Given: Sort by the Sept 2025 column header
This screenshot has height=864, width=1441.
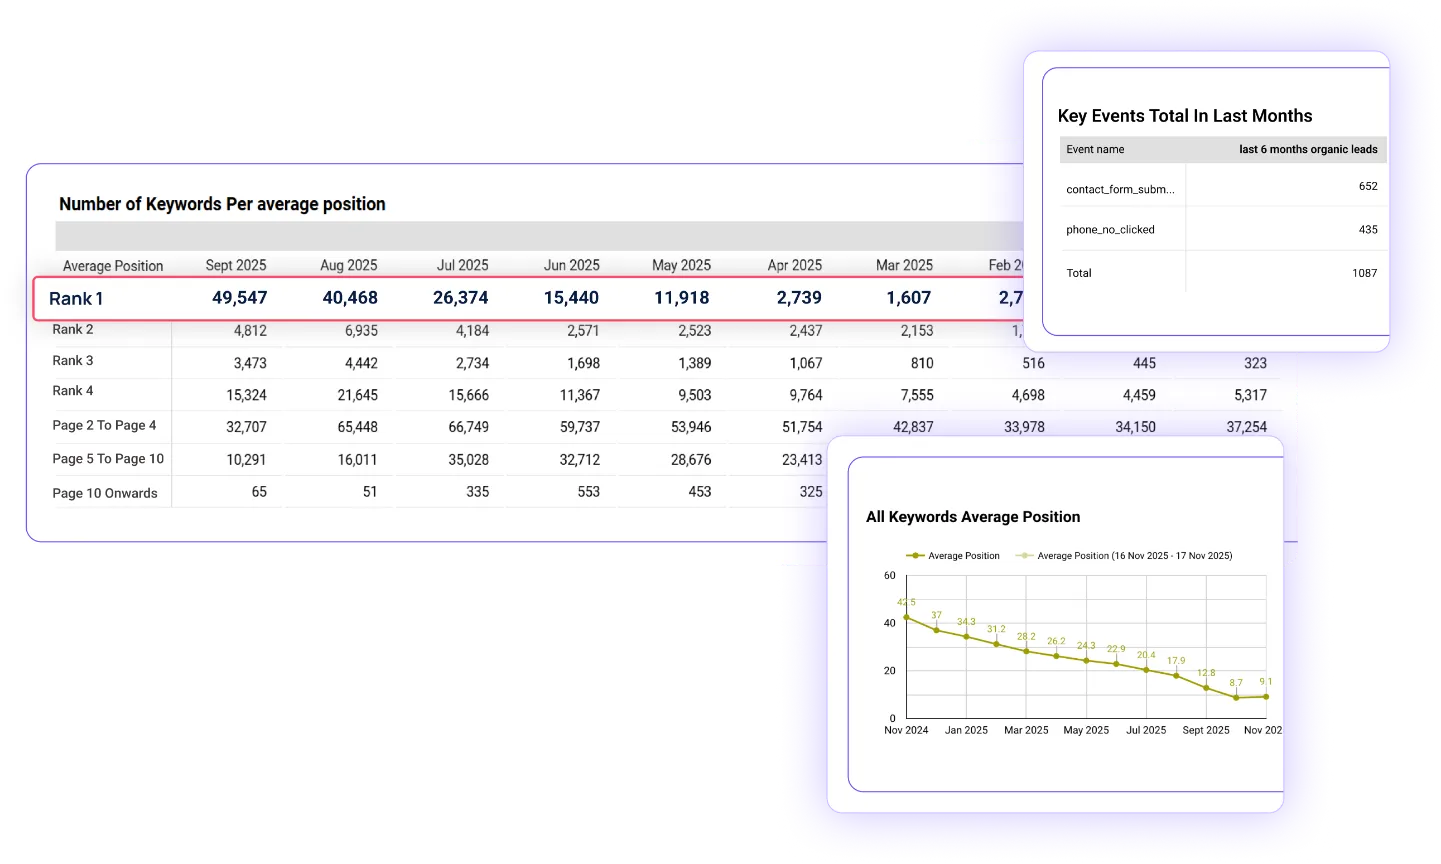Looking at the screenshot, I should point(236,265).
